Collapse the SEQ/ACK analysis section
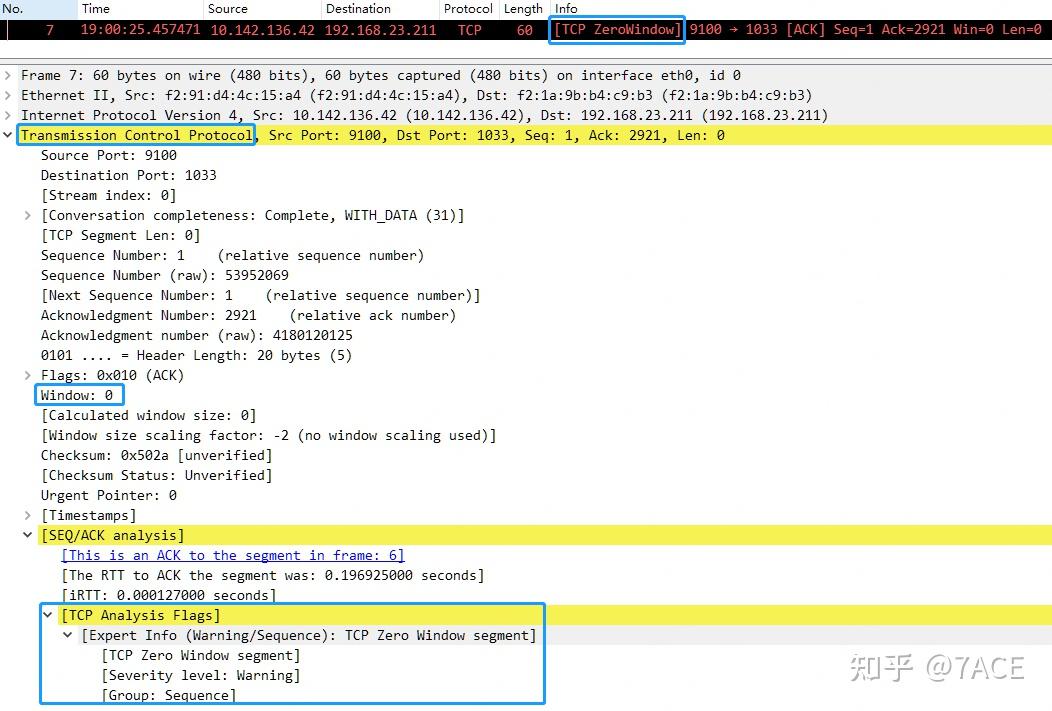Viewport: 1052px width, 711px height. (27, 535)
